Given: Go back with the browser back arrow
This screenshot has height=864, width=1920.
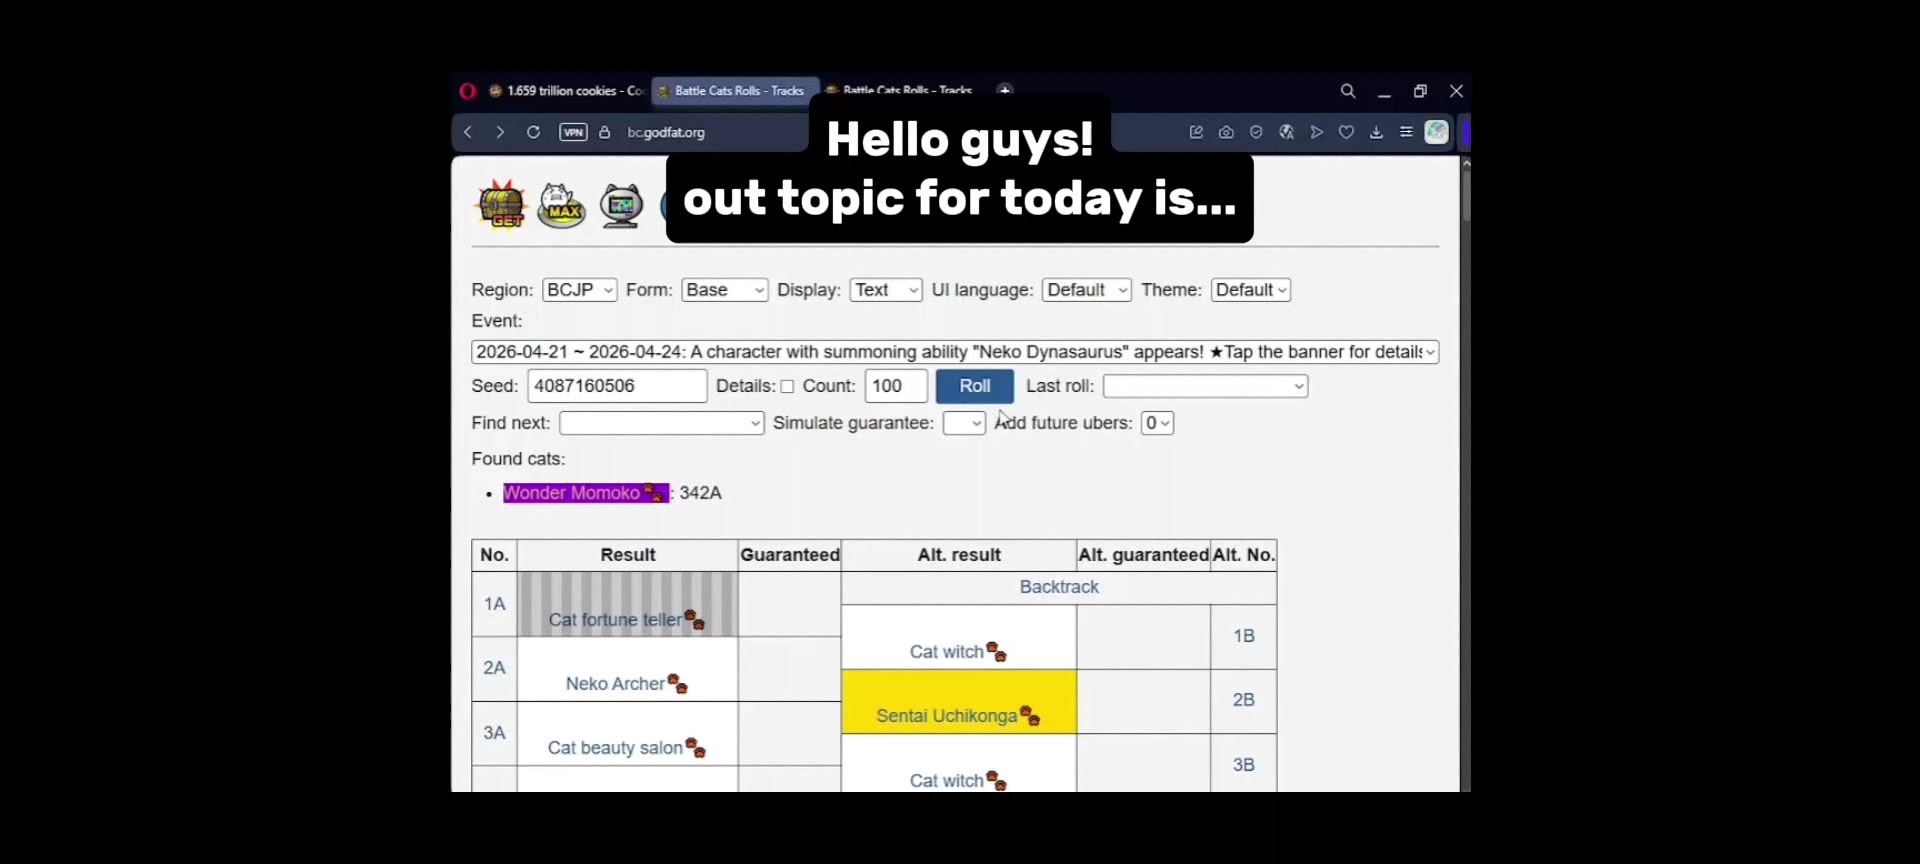Looking at the screenshot, I should (x=468, y=132).
